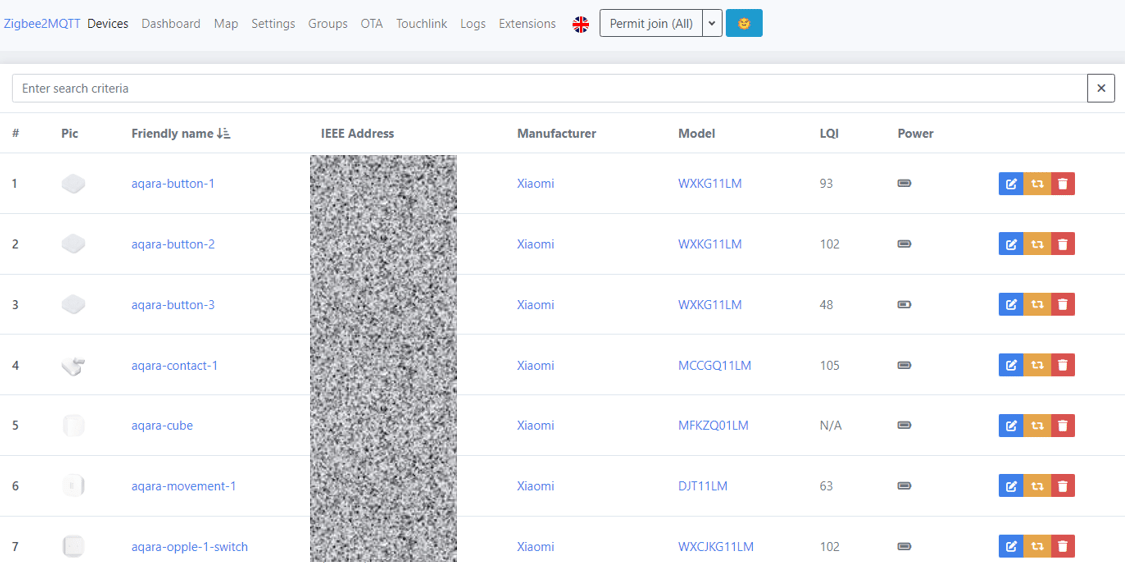
Task: Go to the OTA page
Action: click(372, 24)
